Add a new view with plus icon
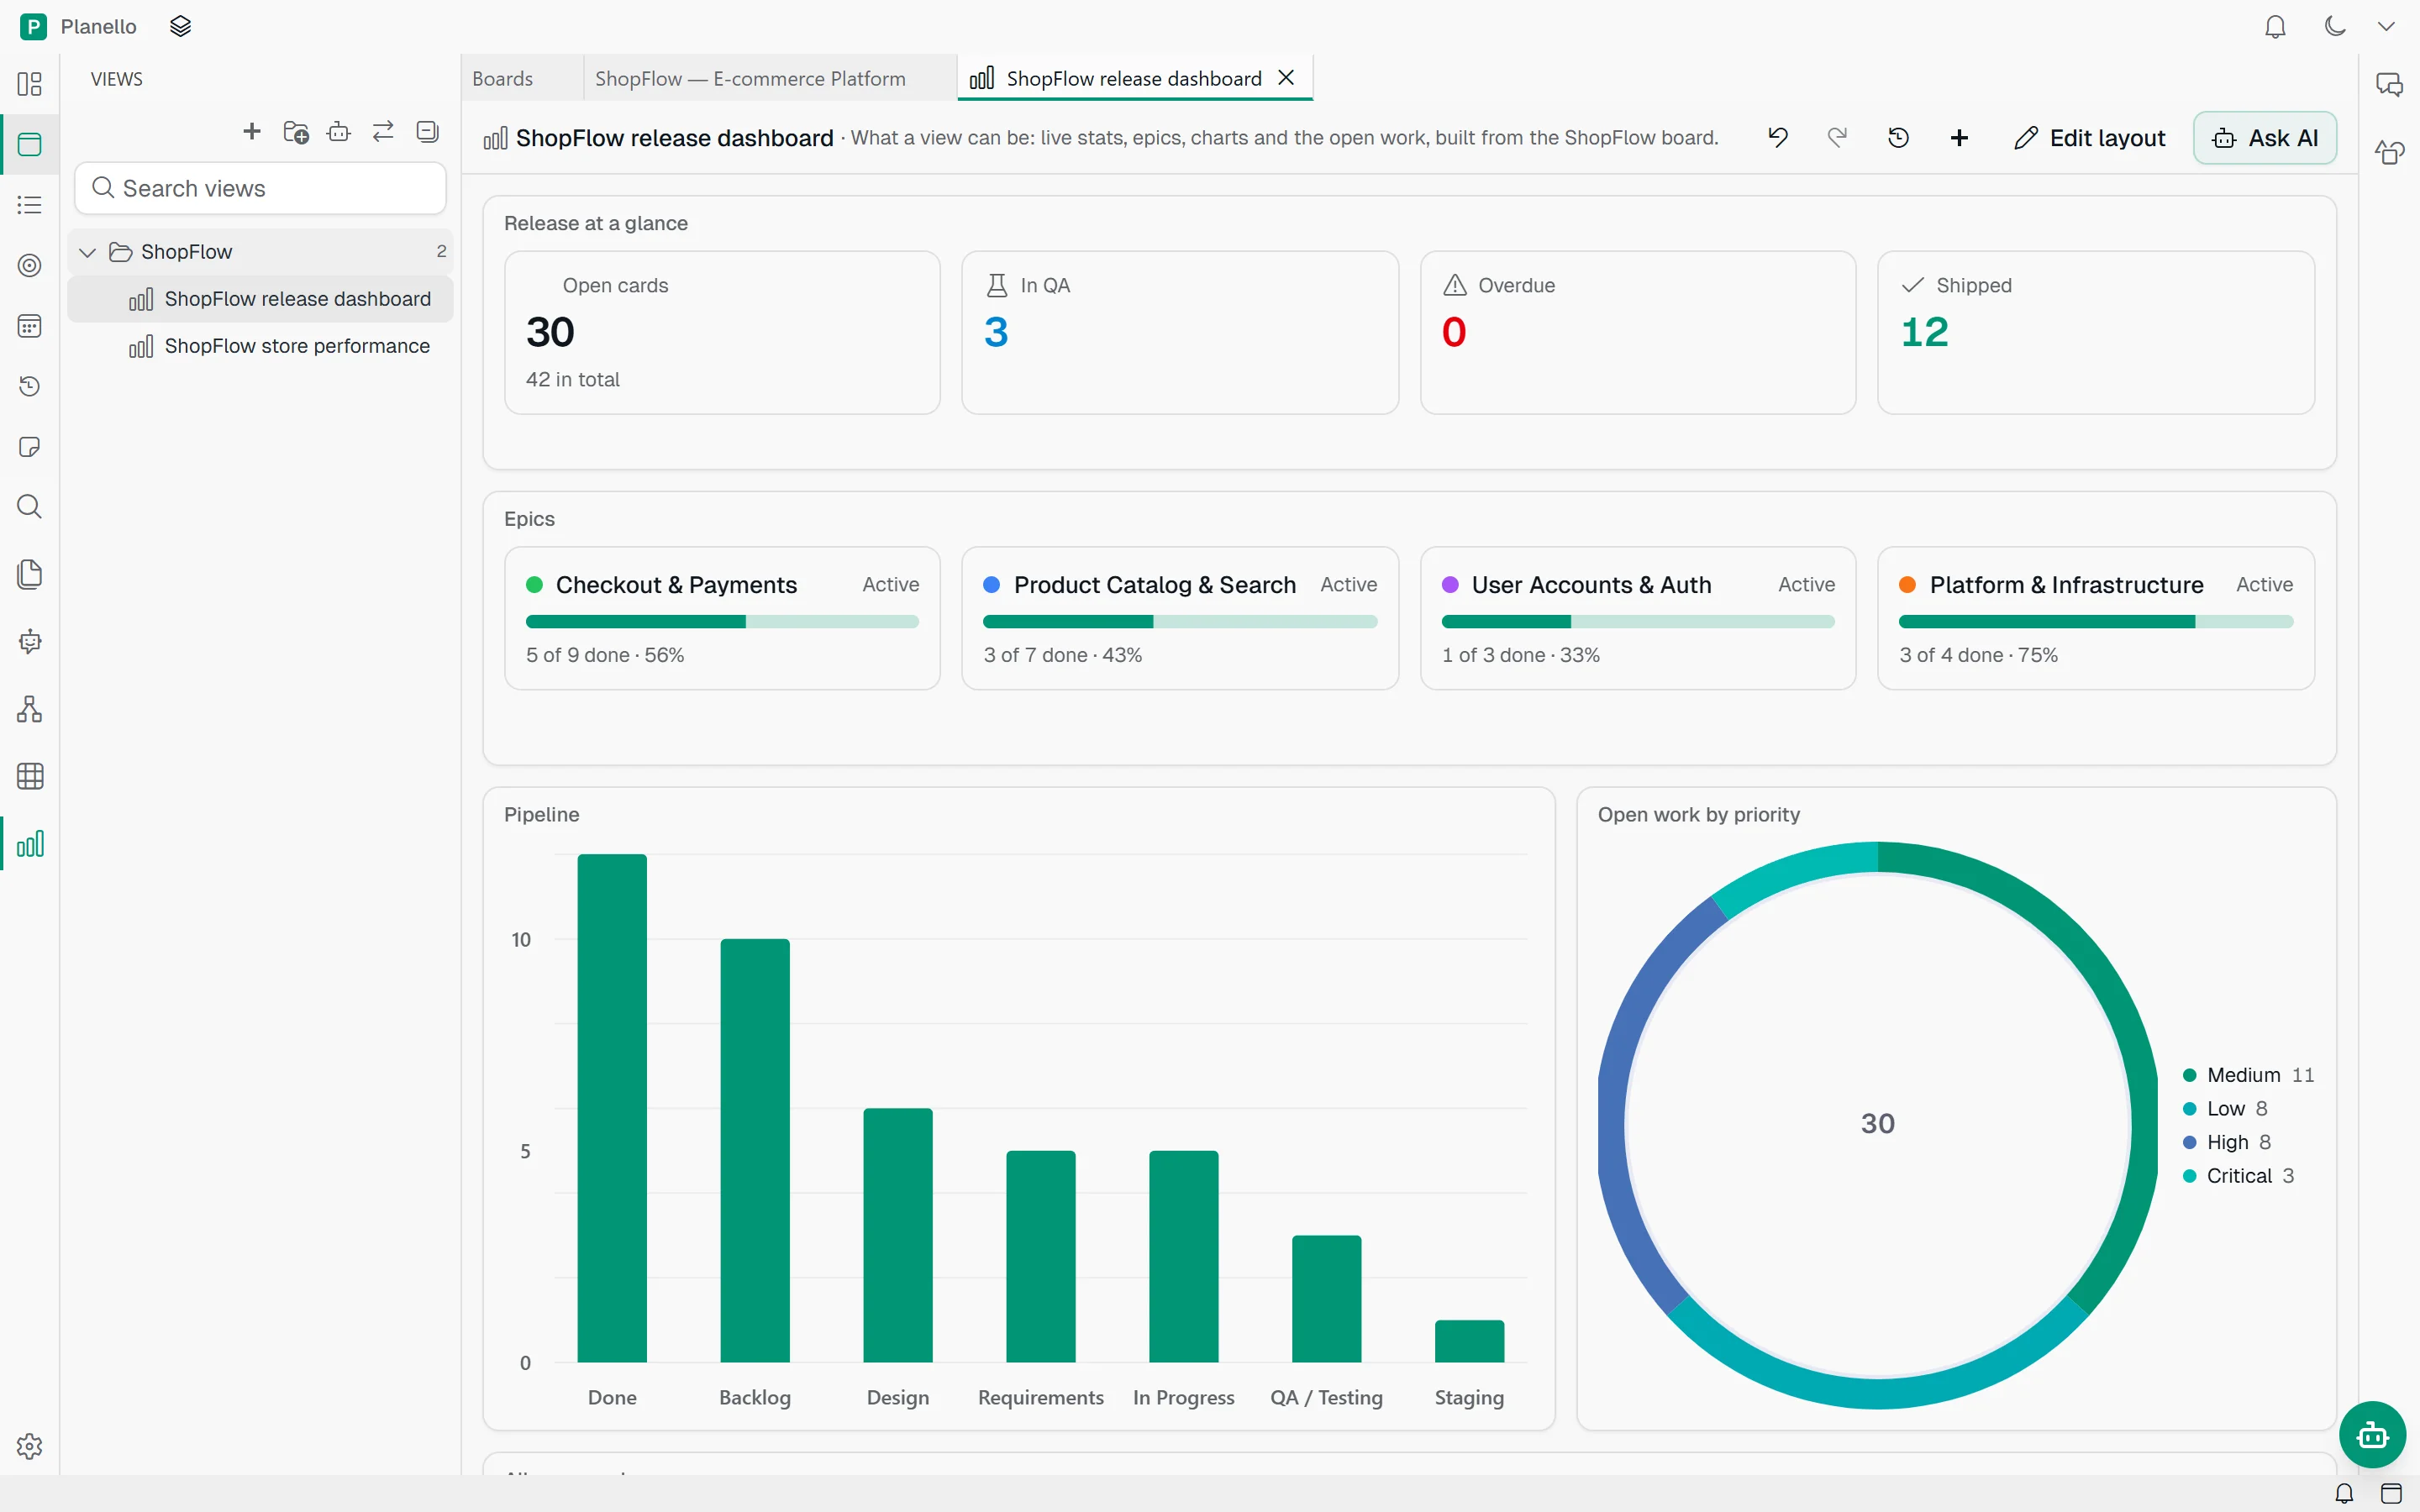Image resolution: width=2420 pixels, height=1512 pixels. tap(252, 131)
